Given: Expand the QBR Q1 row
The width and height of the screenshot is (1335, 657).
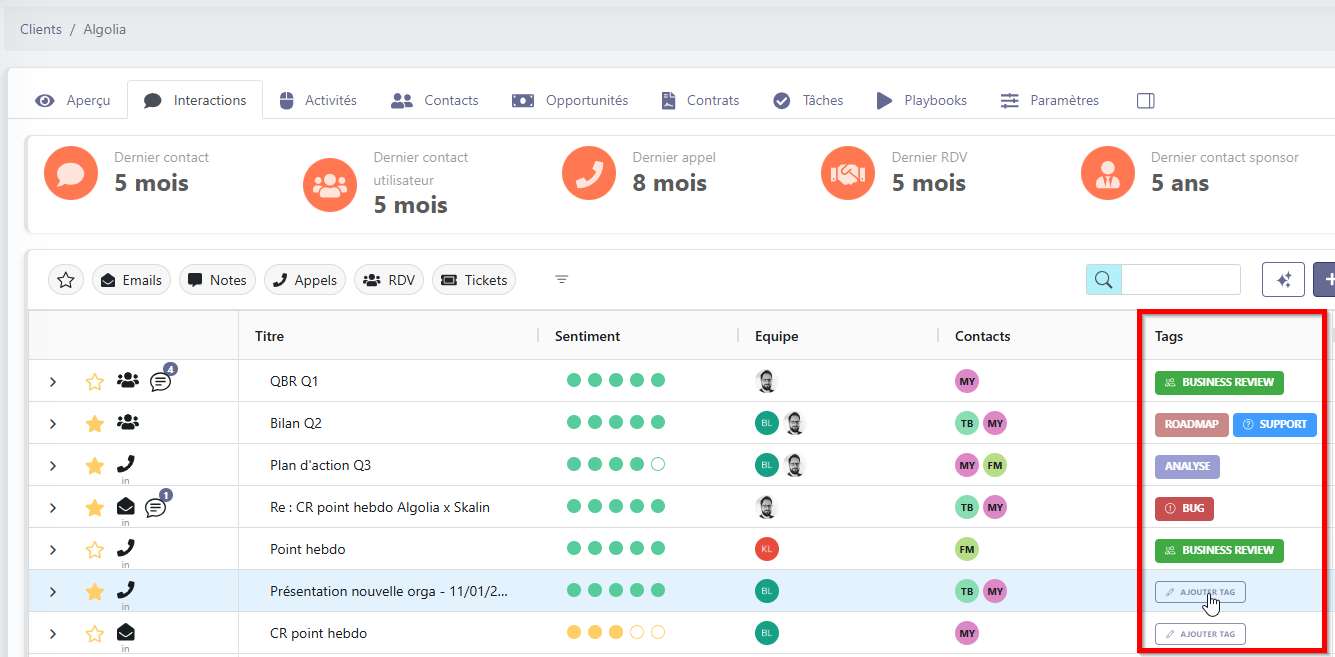Looking at the screenshot, I should [53, 381].
